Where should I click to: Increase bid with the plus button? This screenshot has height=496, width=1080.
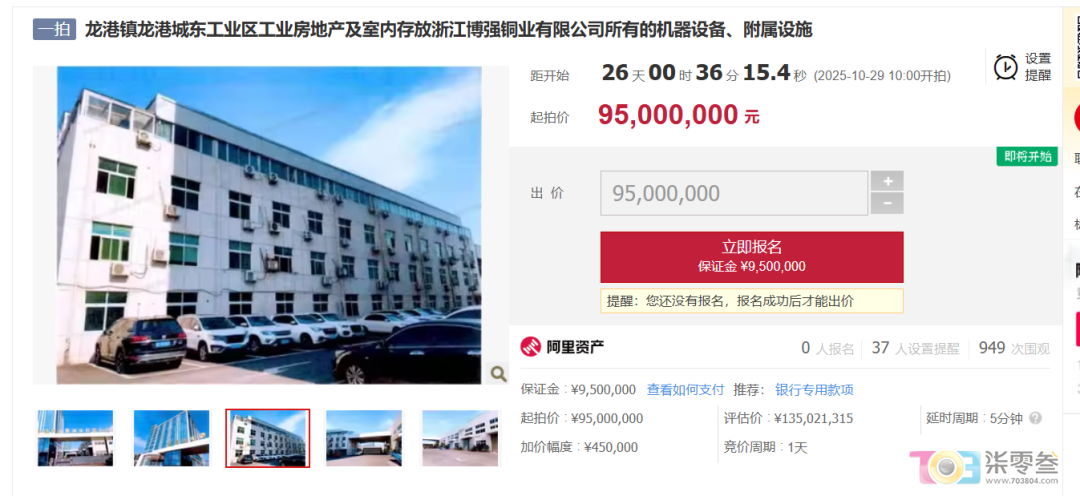click(888, 181)
